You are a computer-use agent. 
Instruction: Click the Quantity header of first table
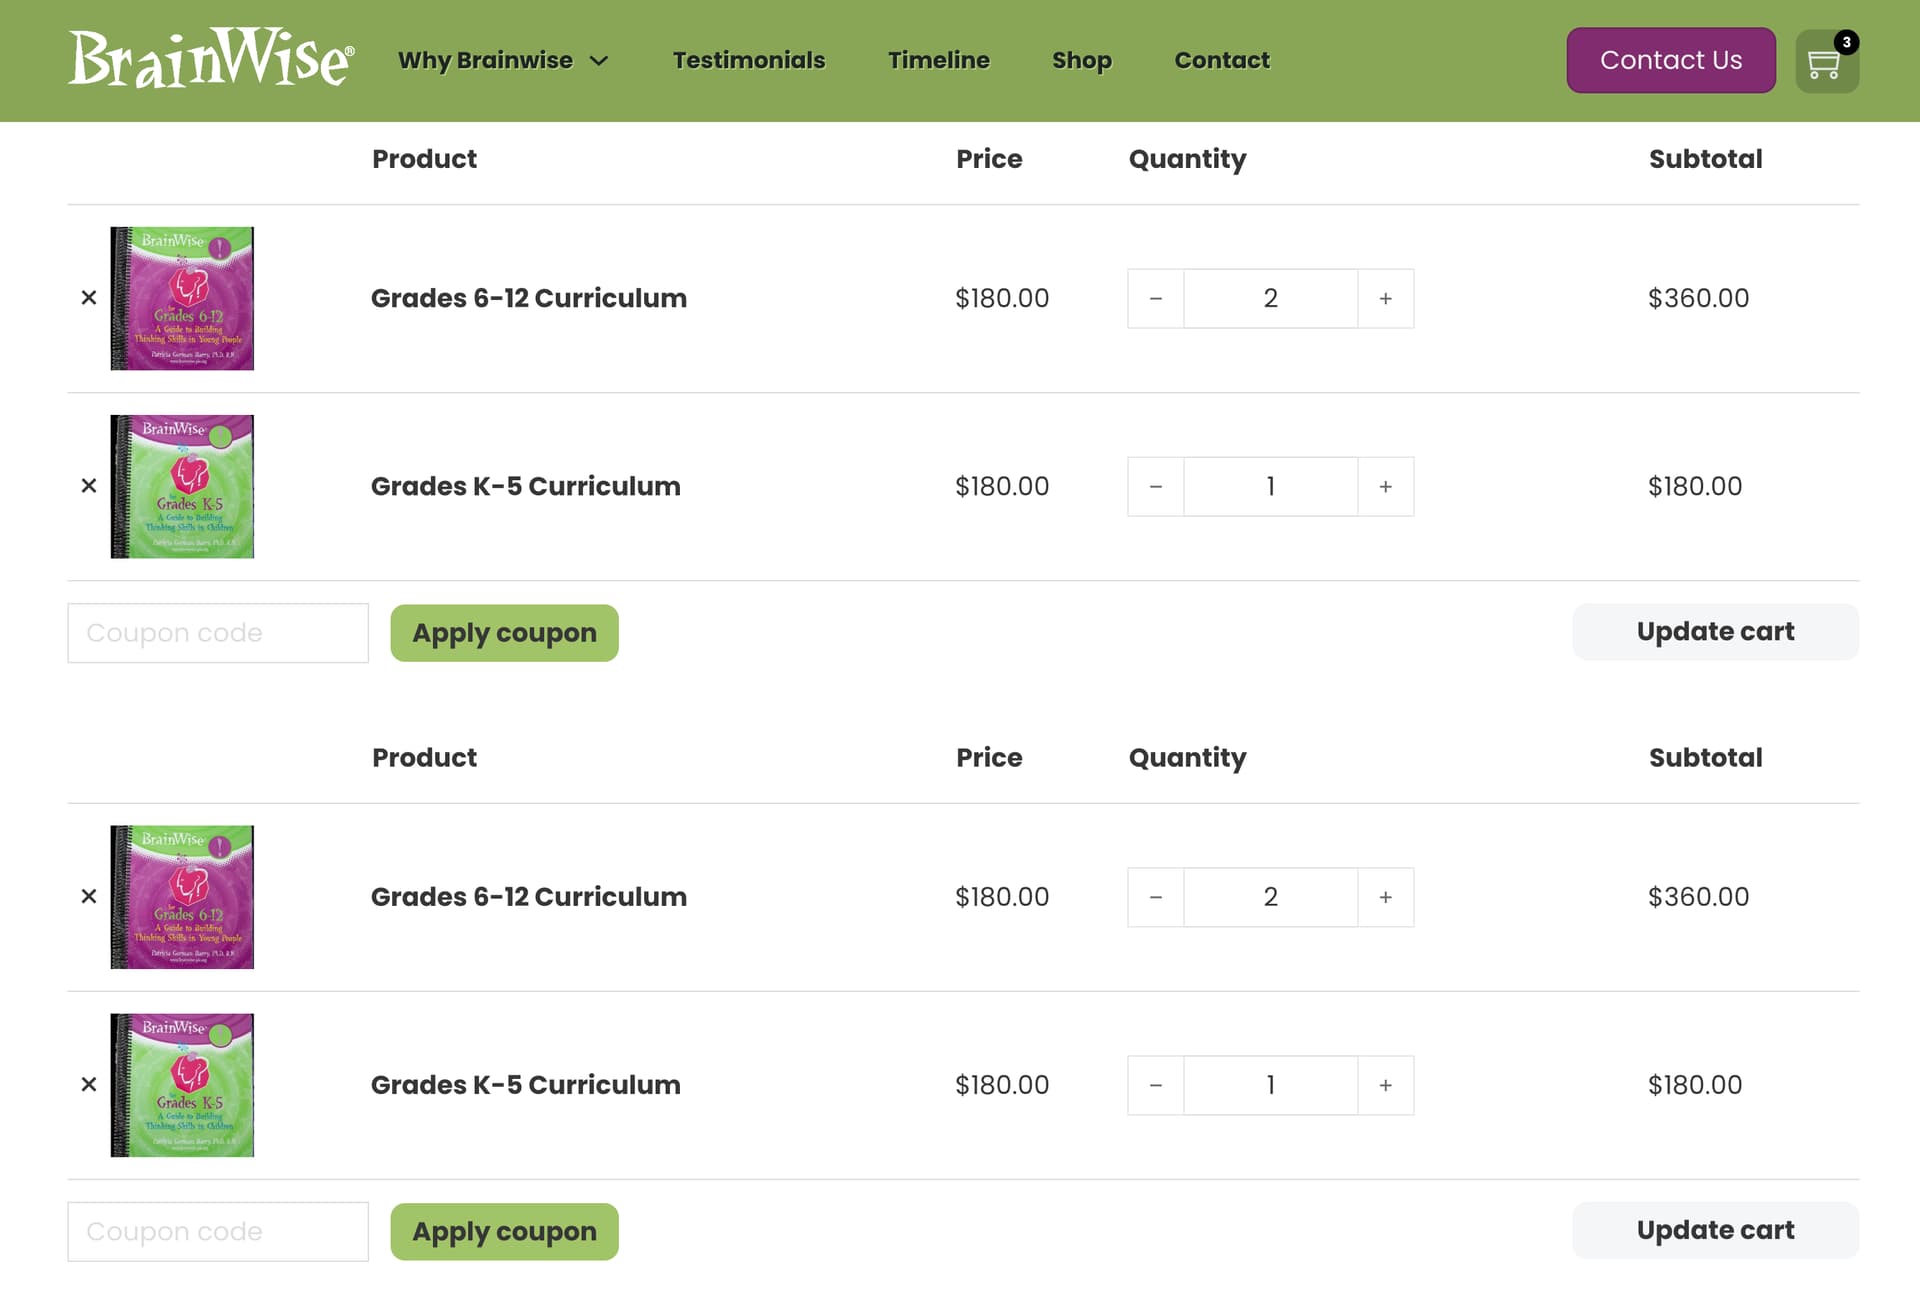[1188, 159]
